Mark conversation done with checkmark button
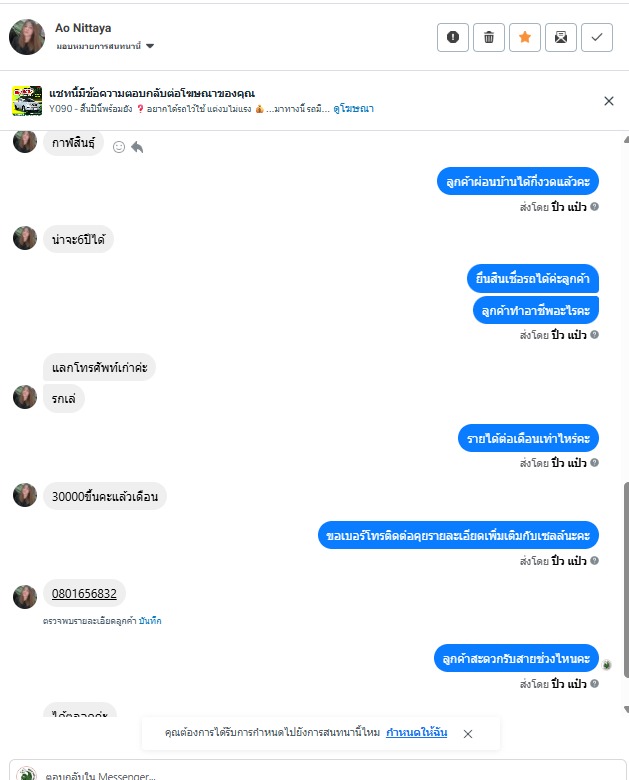The image size is (629, 780). coord(597,37)
